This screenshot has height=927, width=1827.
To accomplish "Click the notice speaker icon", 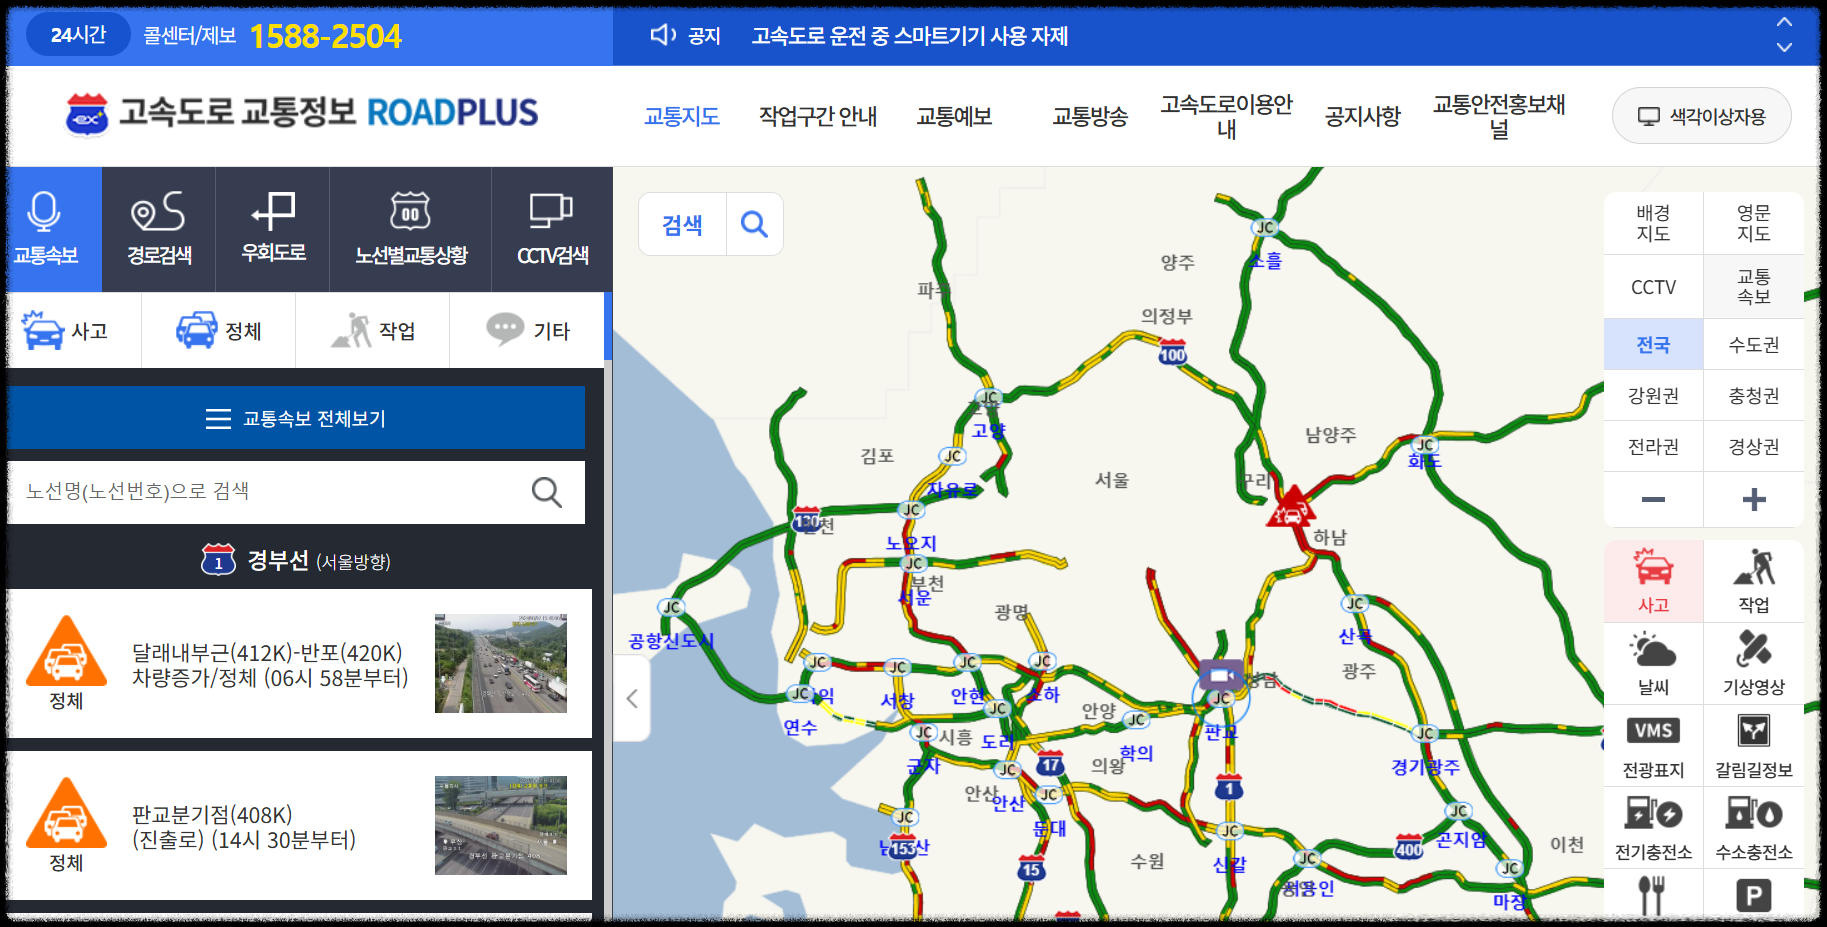I will pyautogui.click(x=663, y=36).
